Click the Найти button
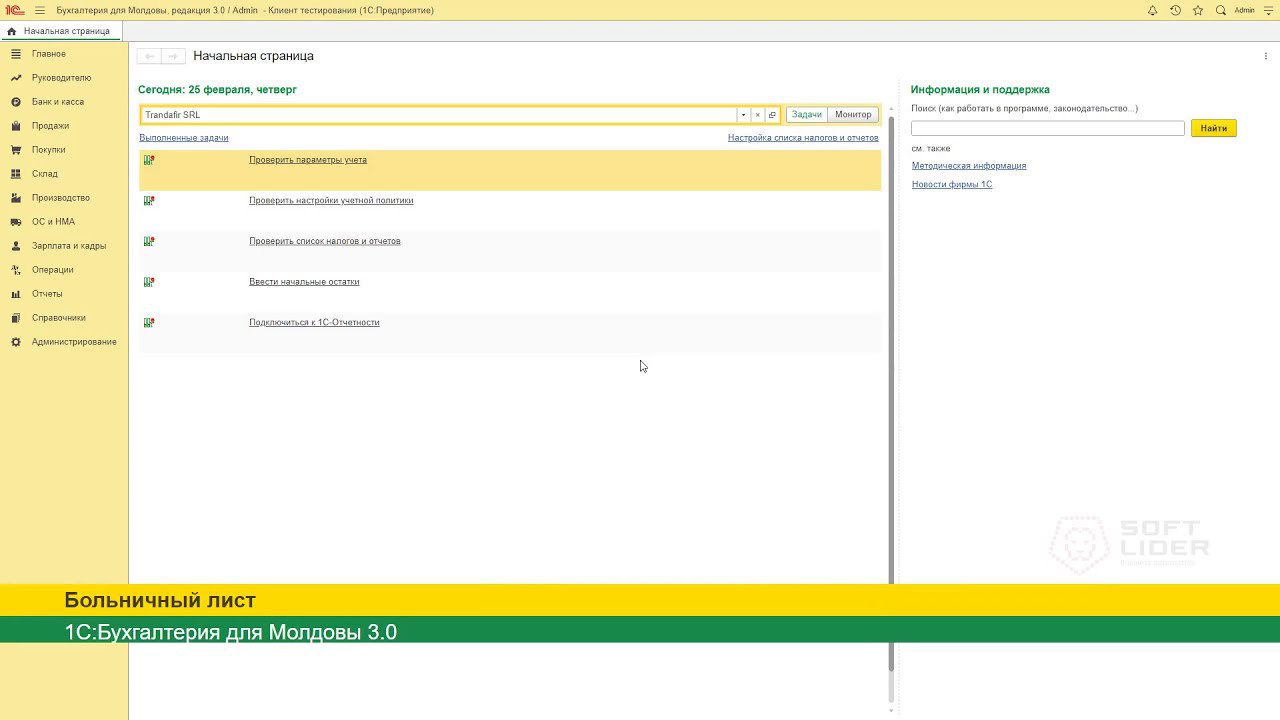 tap(1214, 128)
